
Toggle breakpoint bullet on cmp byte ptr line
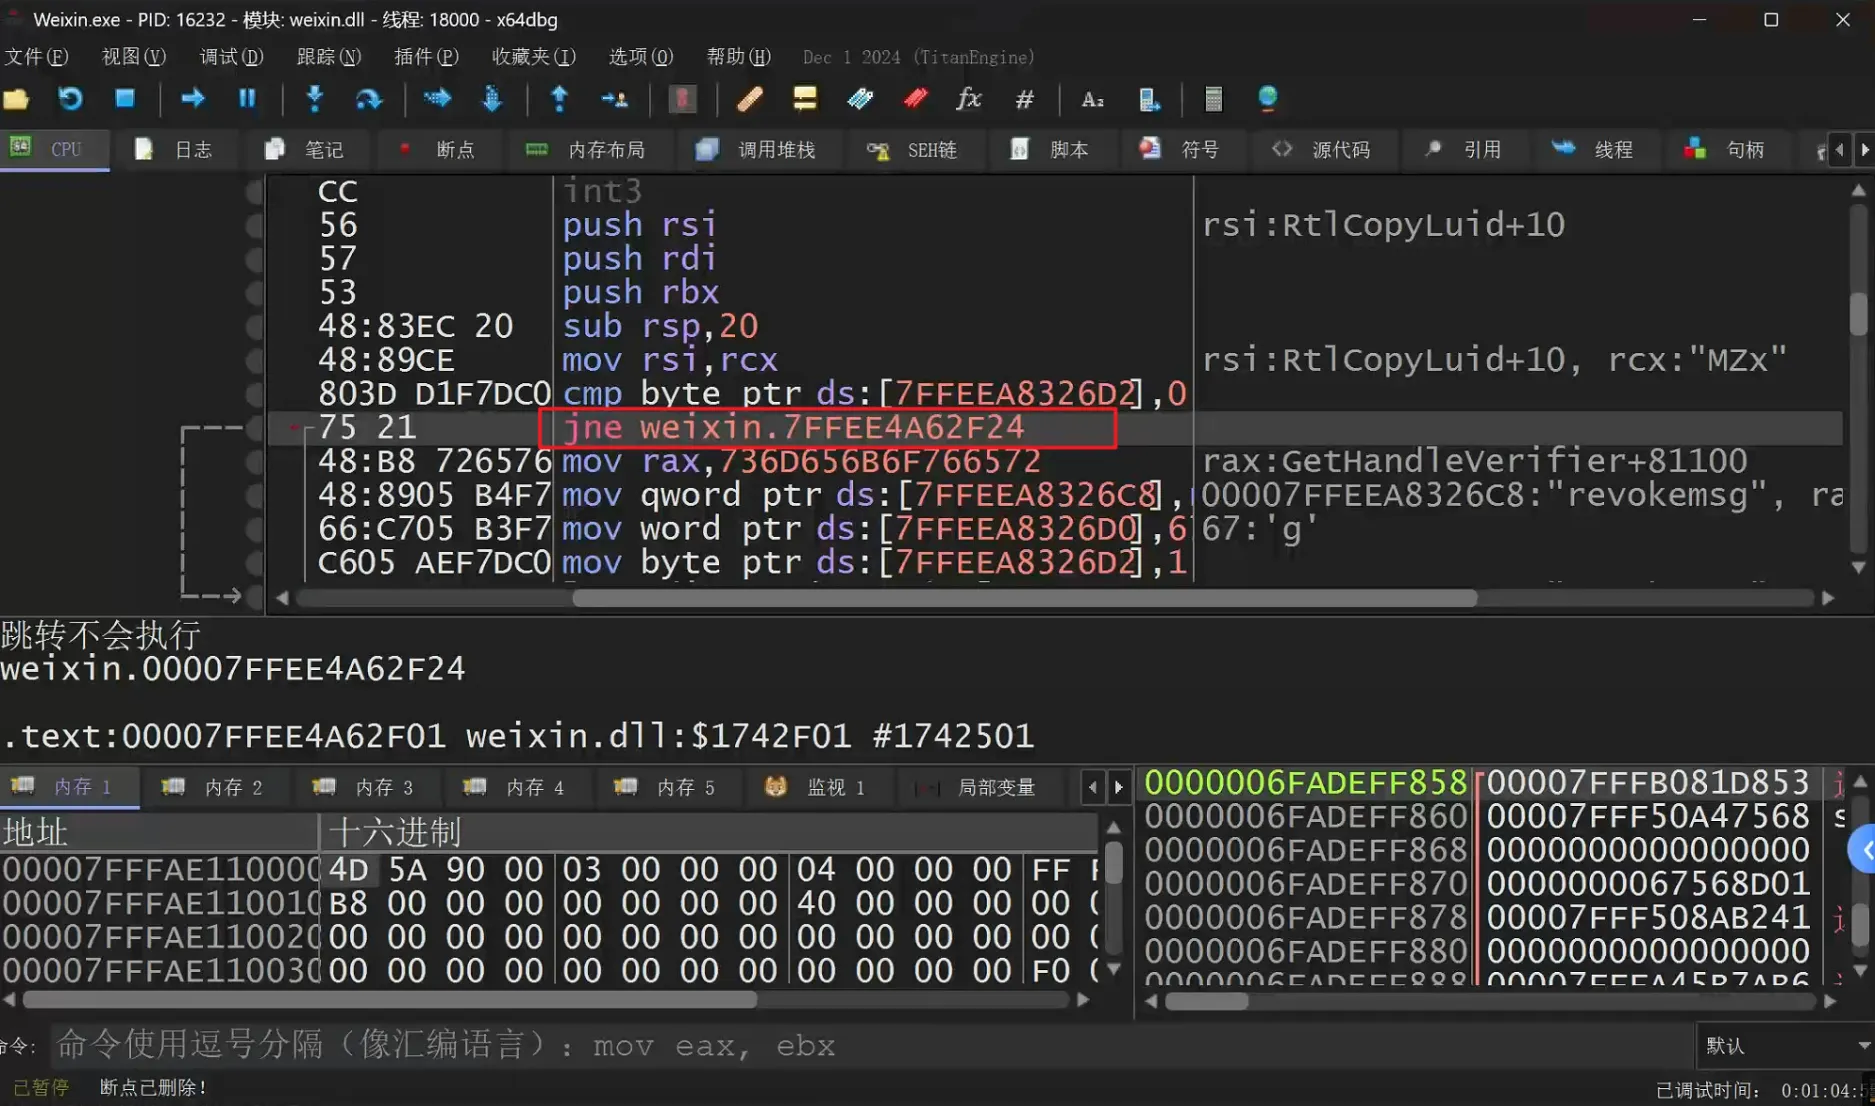[x=254, y=394]
